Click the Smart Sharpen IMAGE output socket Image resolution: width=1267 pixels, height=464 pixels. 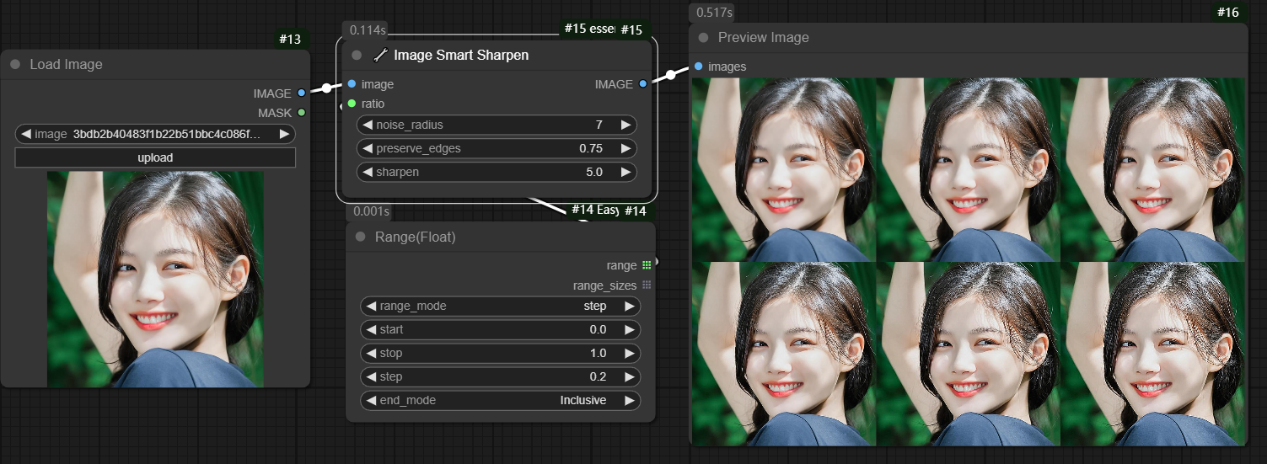(x=643, y=84)
